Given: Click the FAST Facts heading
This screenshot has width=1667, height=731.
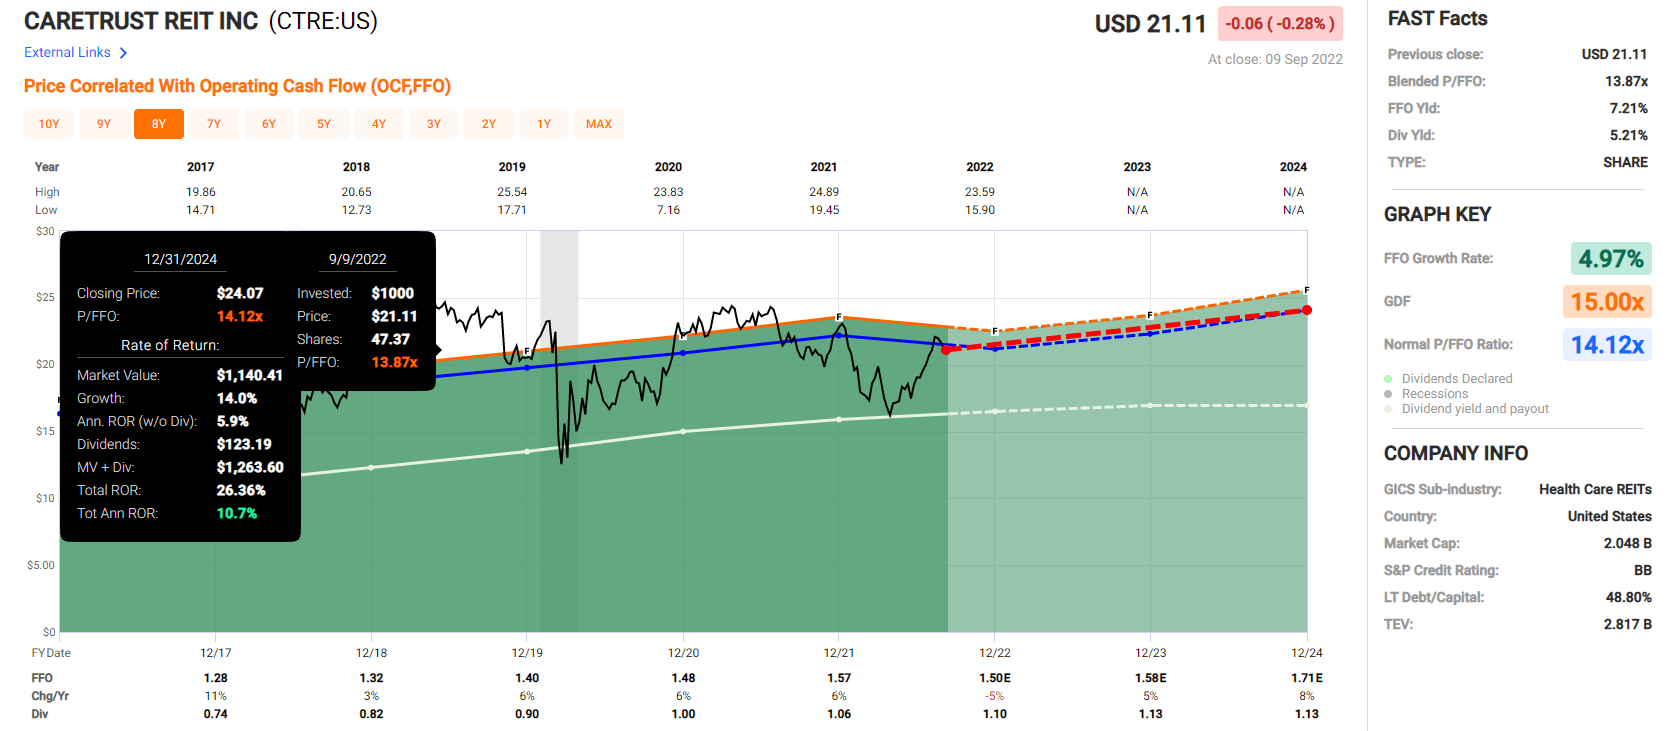Looking at the screenshot, I should [x=1437, y=18].
